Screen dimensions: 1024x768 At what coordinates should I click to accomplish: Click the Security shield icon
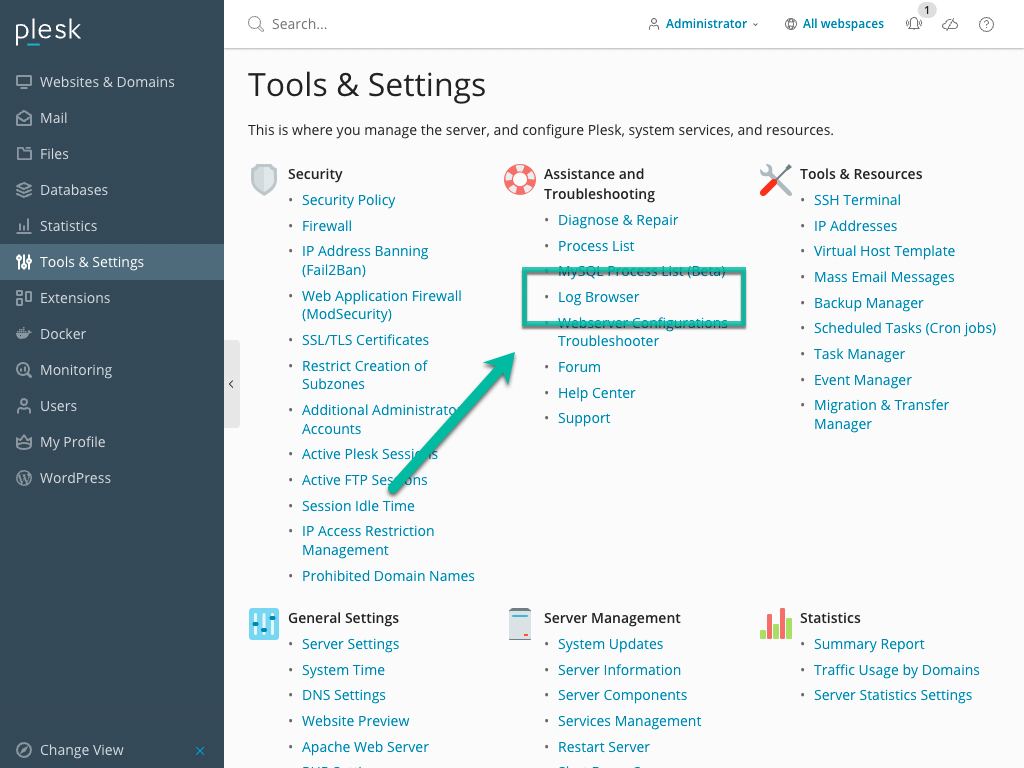coord(264,180)
